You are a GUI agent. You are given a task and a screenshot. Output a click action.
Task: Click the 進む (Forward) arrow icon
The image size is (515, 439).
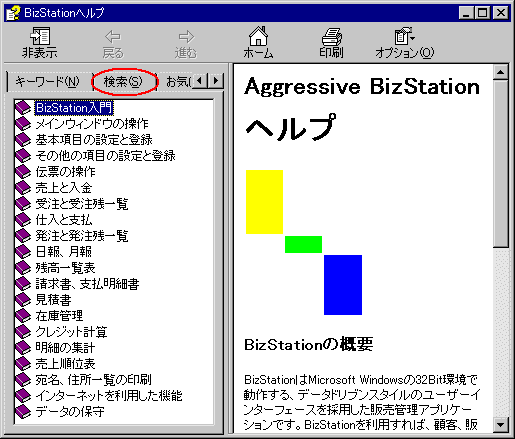(186, 37)
